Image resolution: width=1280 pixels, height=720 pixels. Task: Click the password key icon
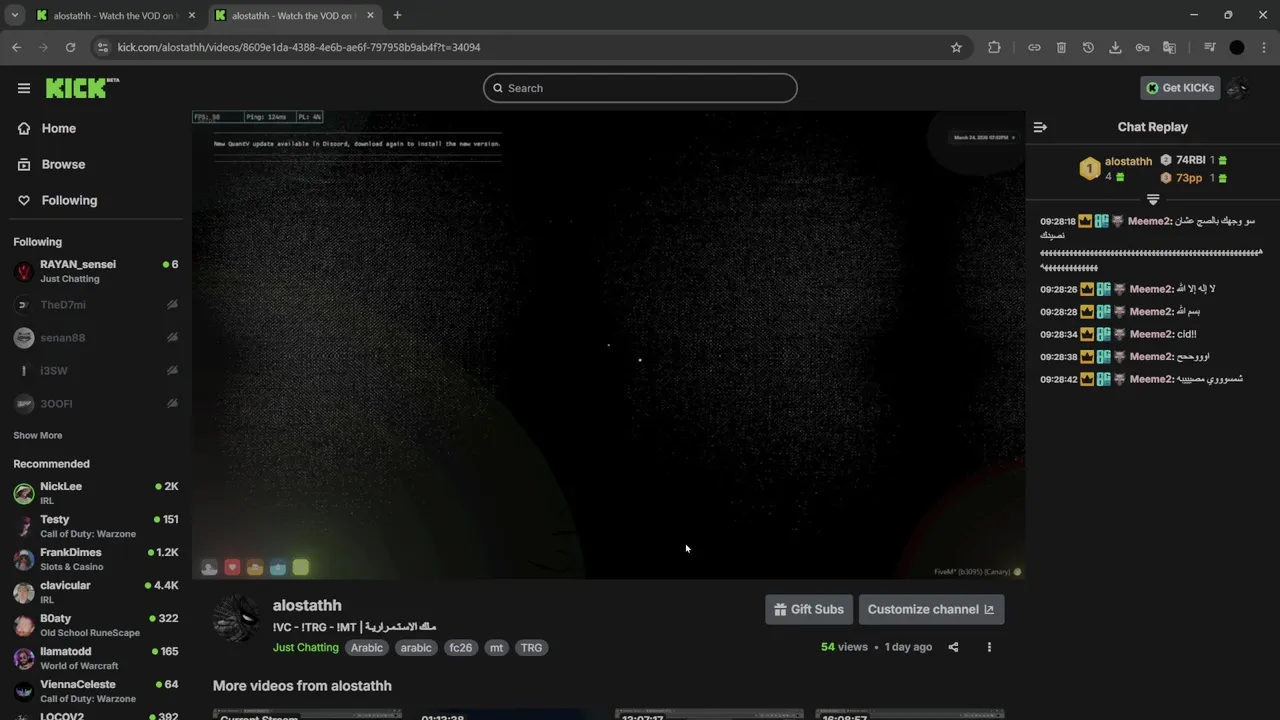tap(1142, 47)
